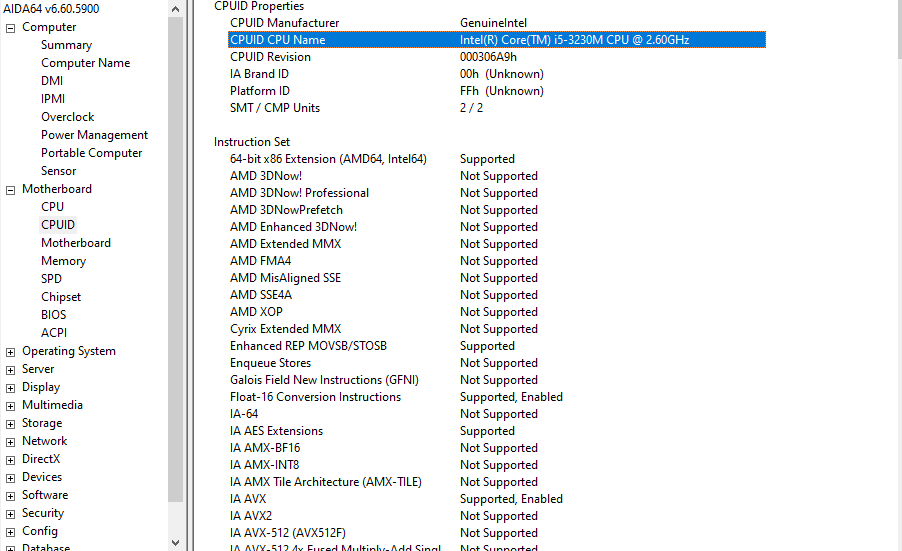Select the Enqueue Stores row
Screen dimensions: 902x551
point(497,363)
